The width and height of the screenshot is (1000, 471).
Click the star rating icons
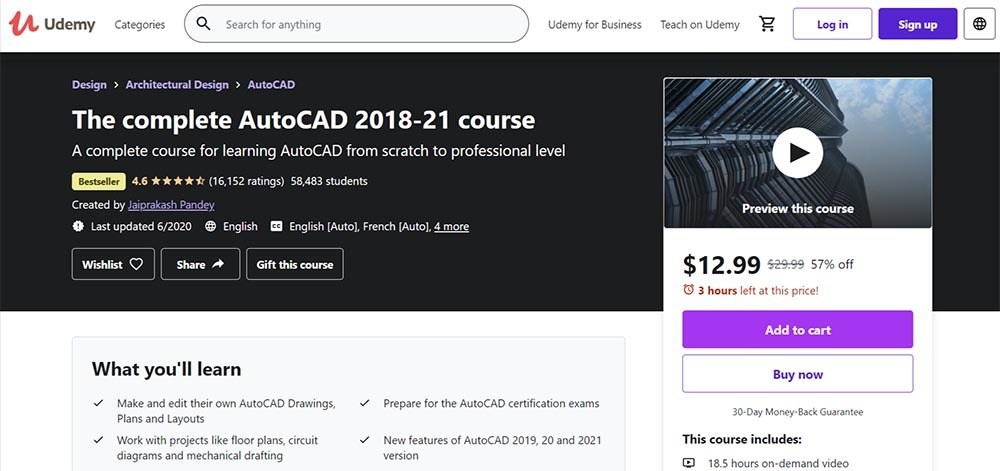point(178,181)
